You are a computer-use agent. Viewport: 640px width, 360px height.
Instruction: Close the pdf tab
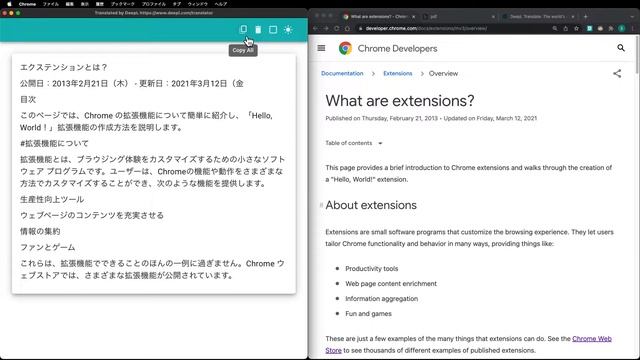[x=493, y=17]
